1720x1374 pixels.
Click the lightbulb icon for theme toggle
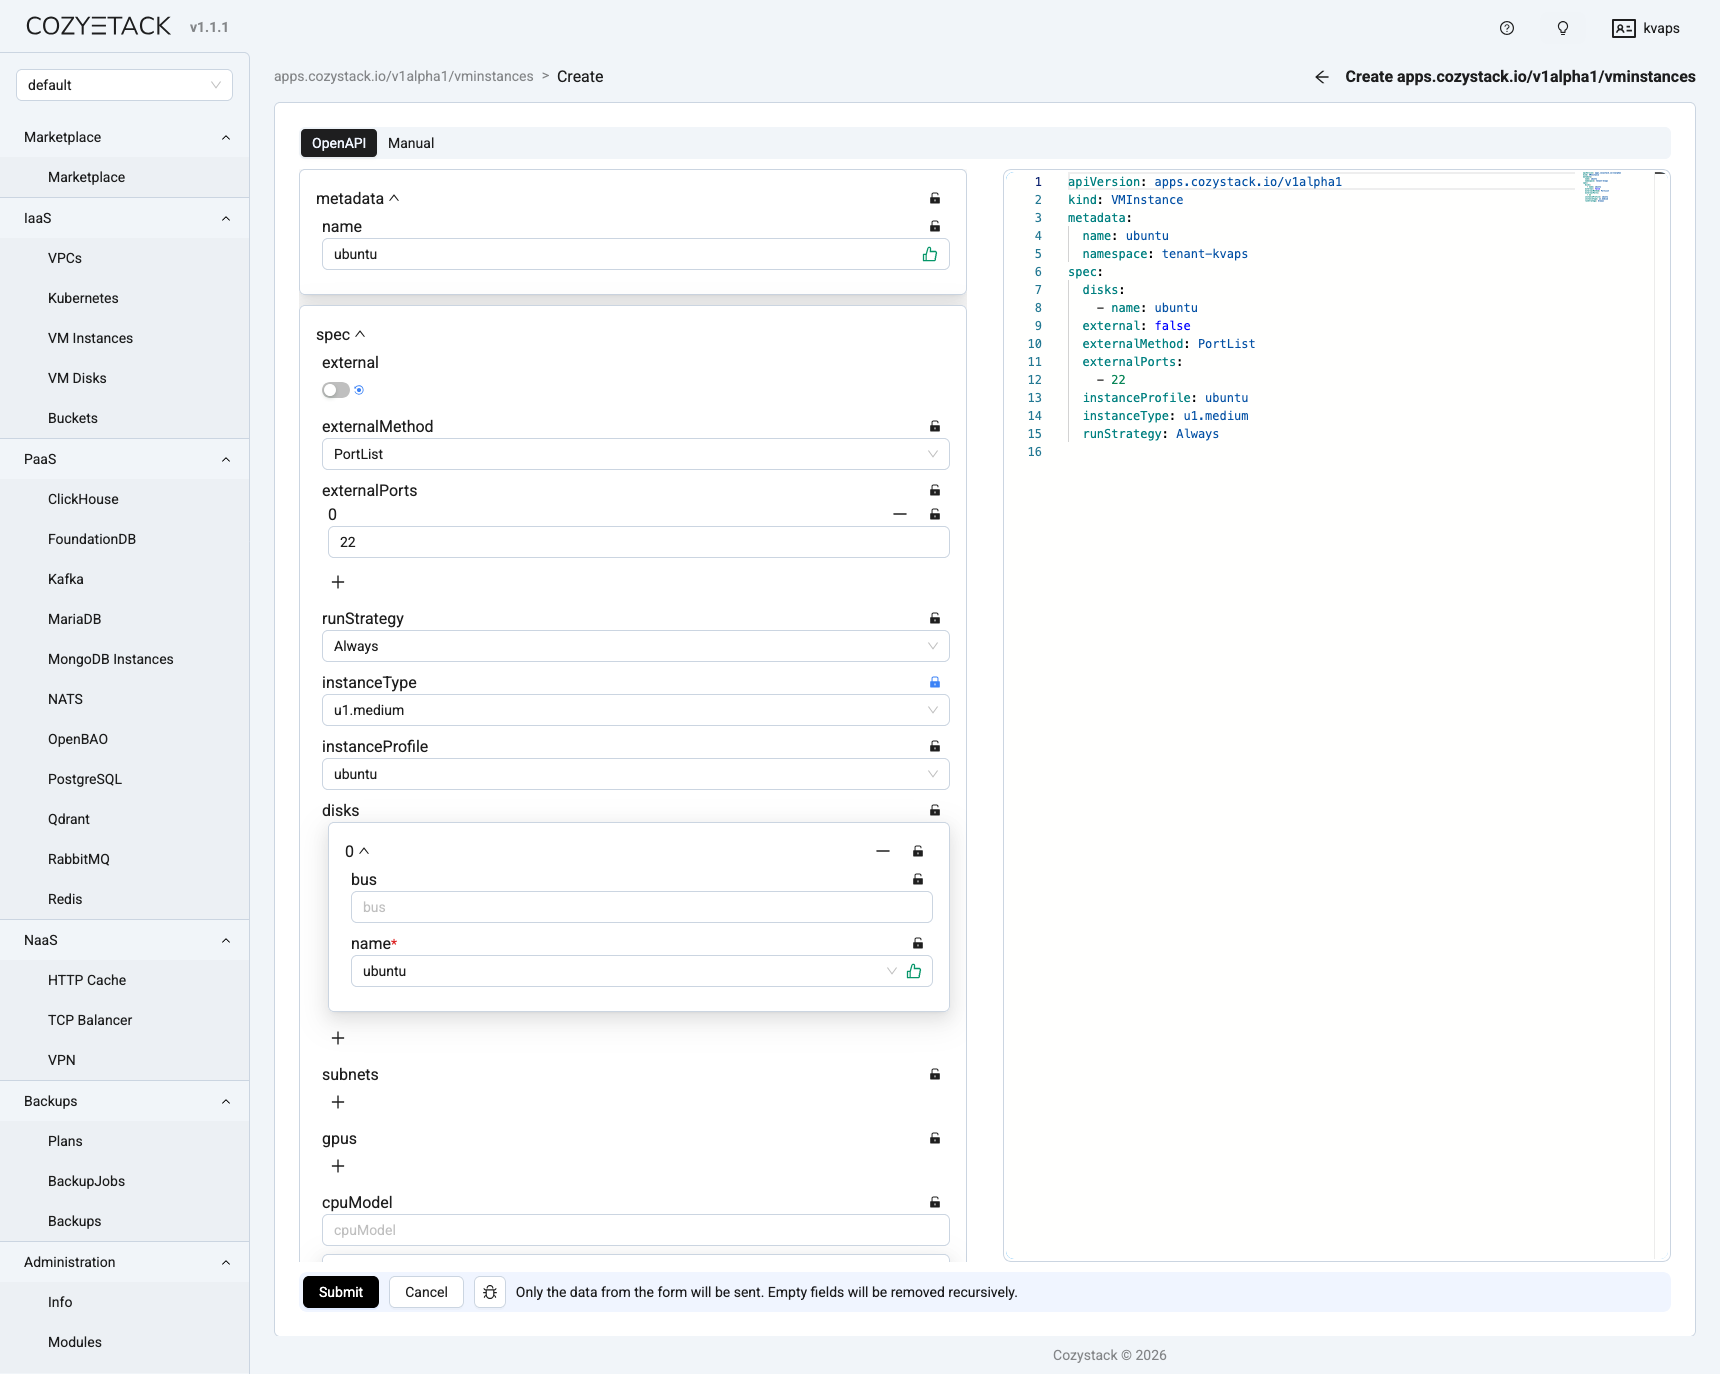(1562, 28)
